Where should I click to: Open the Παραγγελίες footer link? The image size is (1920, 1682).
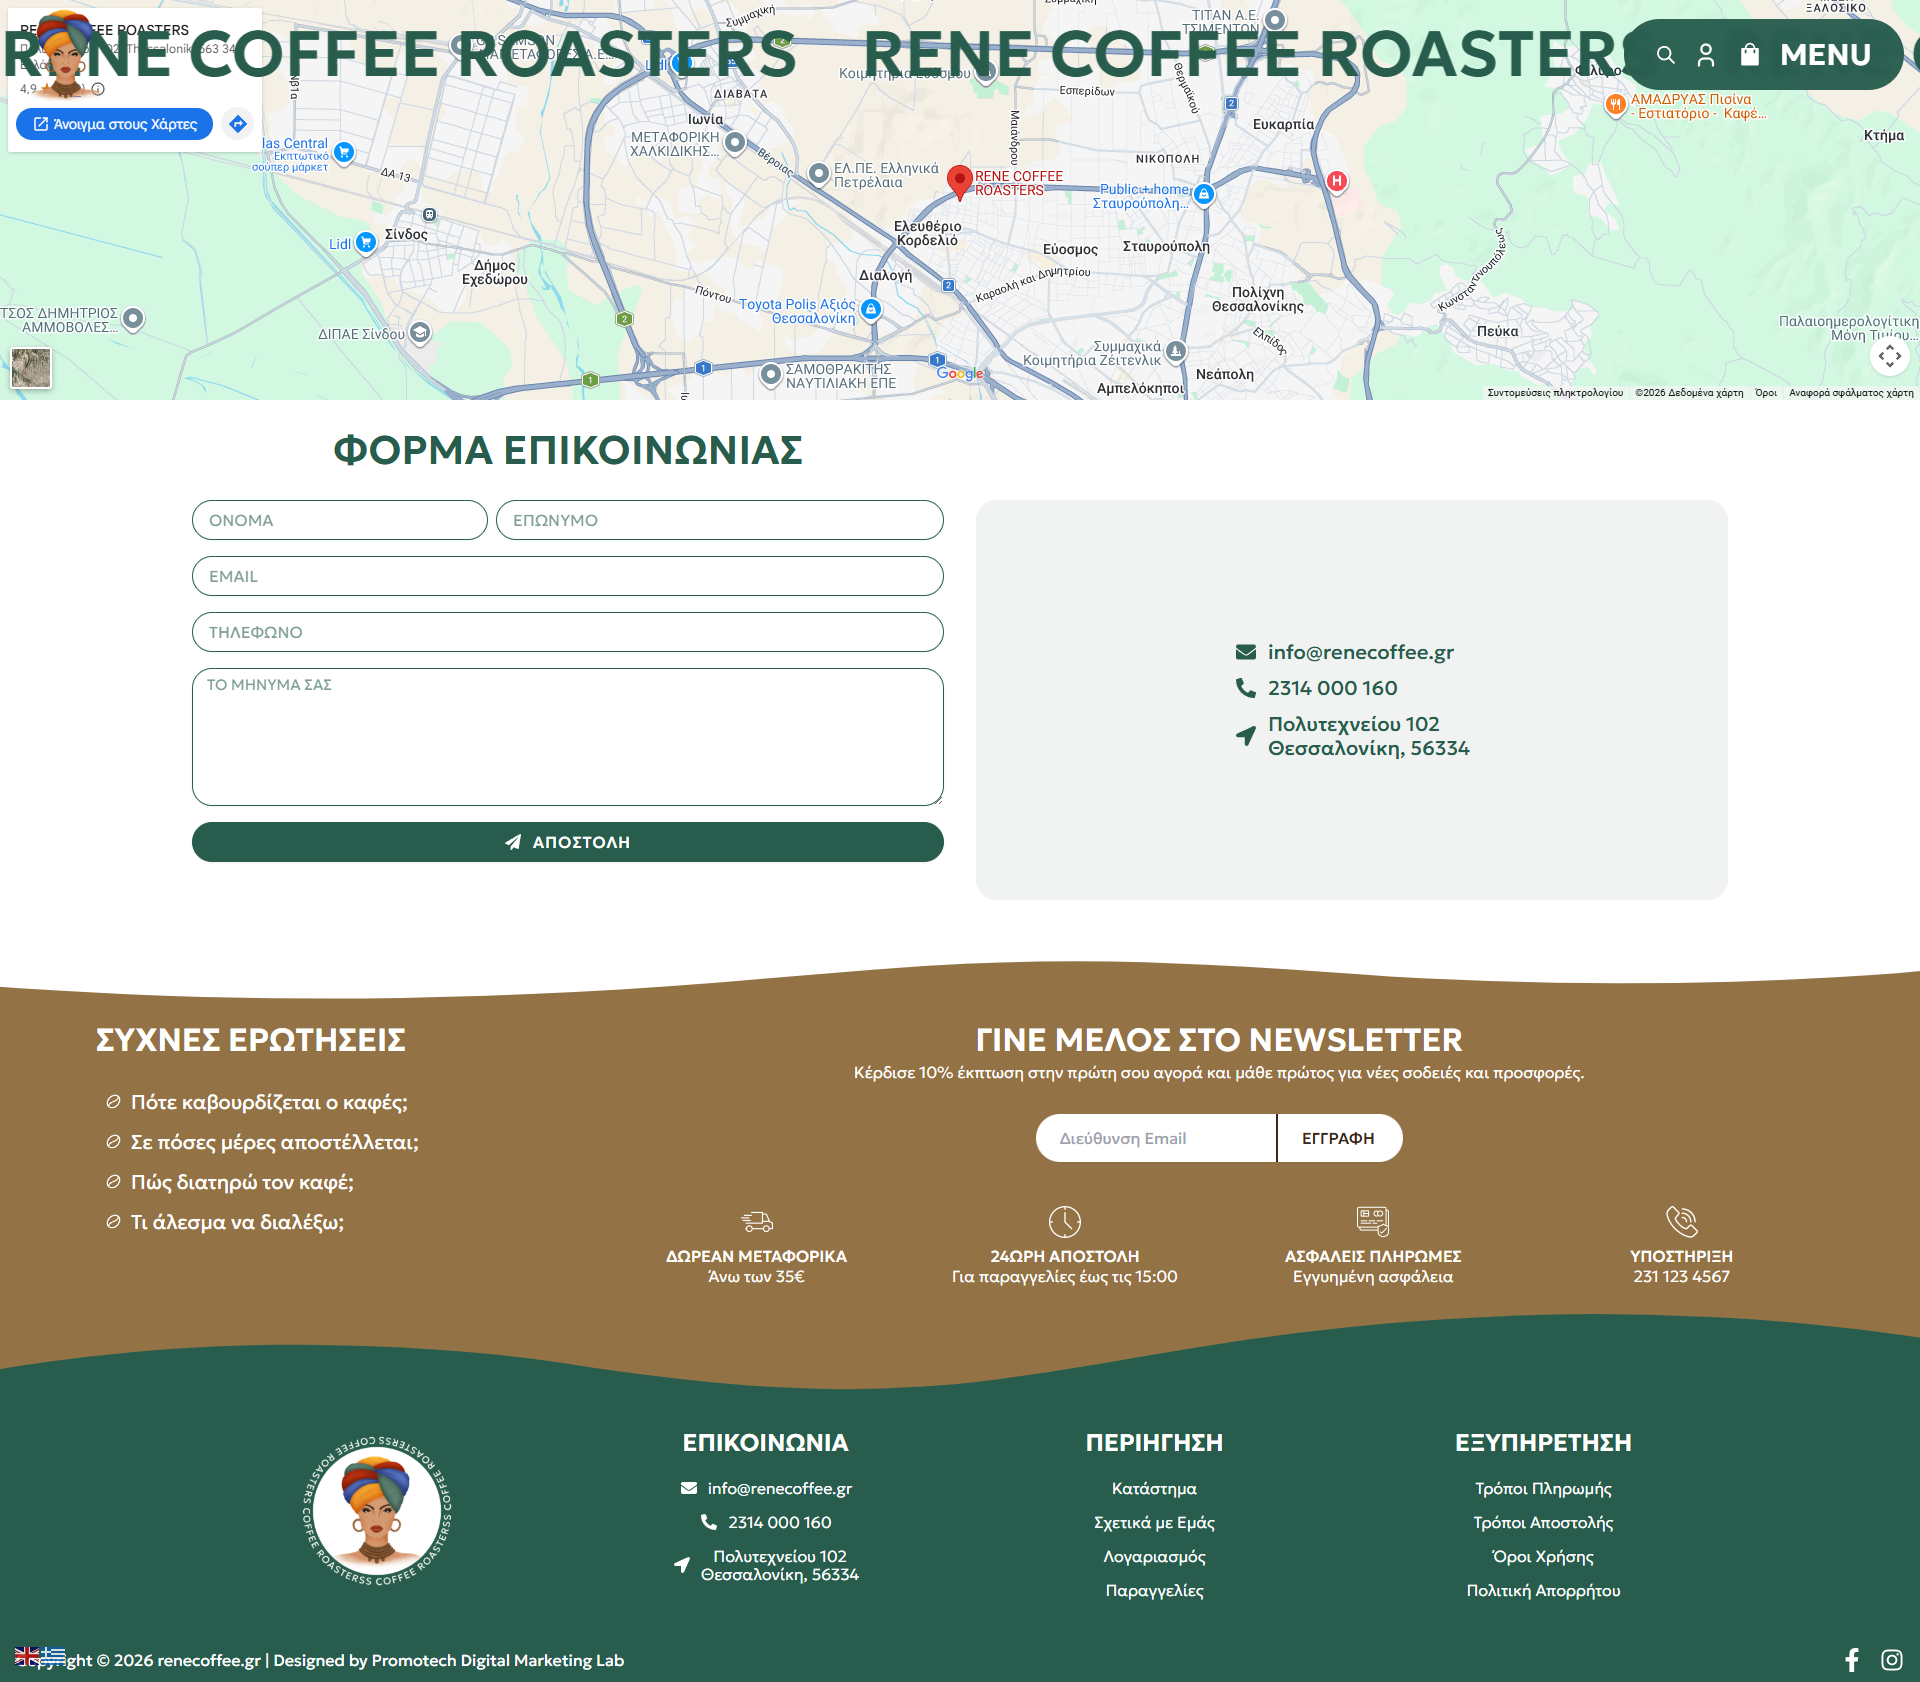click(1154, 1590)
